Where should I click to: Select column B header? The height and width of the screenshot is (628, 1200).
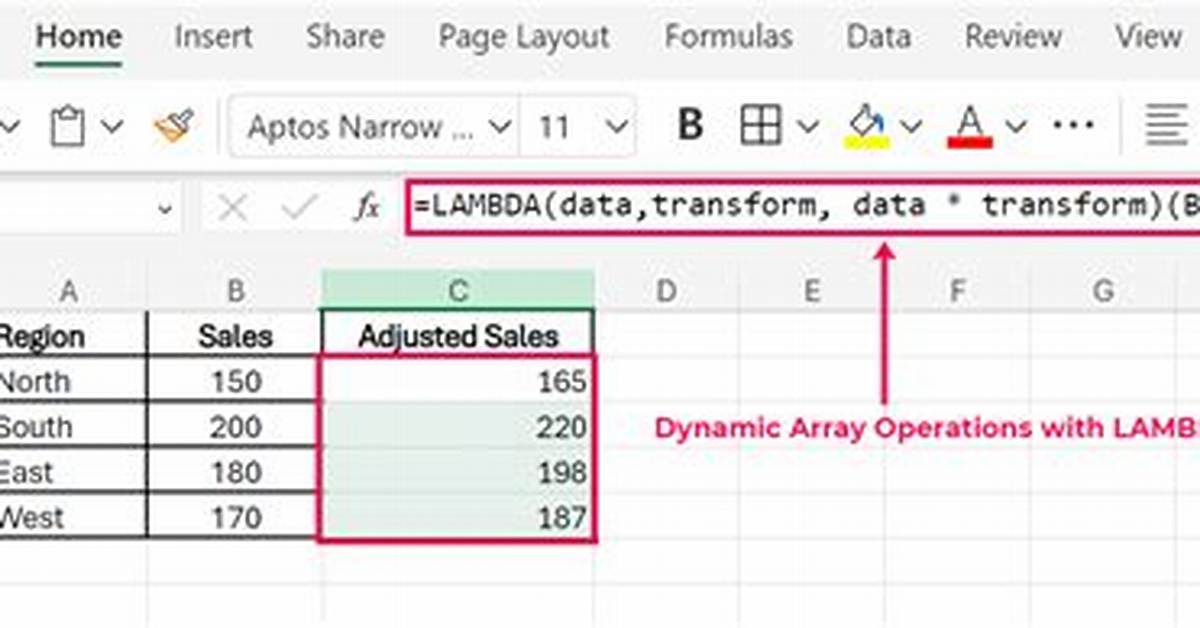coord(235,290)
